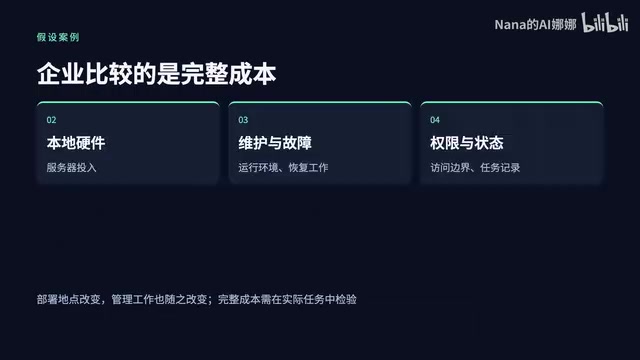Click the title 企业比较的是完整成本
The image size is (640, 360).
point(156,74)
